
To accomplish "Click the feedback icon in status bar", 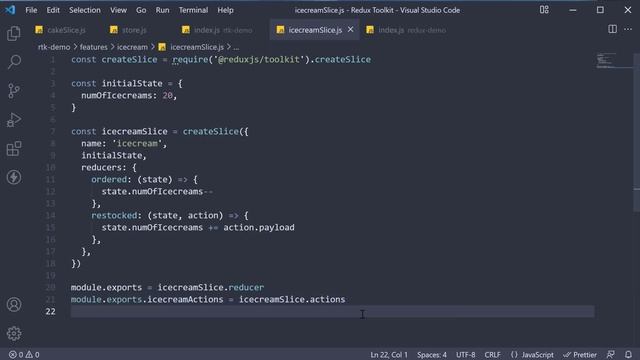I will (611, 354).
